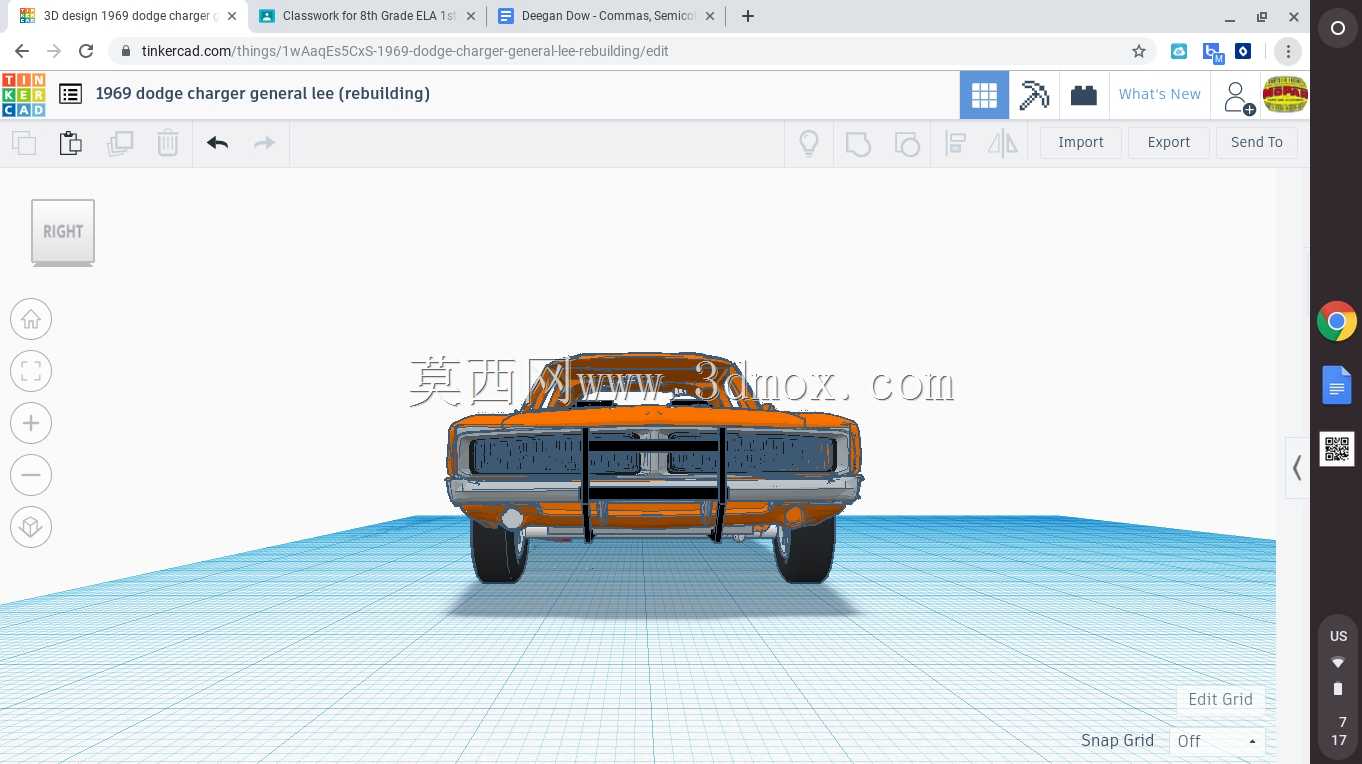
Task: Redo the last undone action
Action: coord(264,143)
